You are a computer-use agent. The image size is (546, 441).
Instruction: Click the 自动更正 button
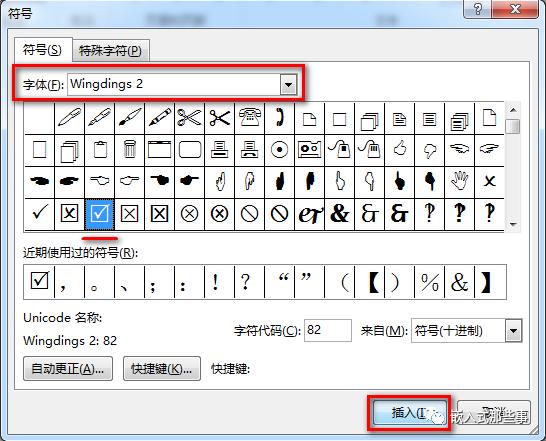68,369
